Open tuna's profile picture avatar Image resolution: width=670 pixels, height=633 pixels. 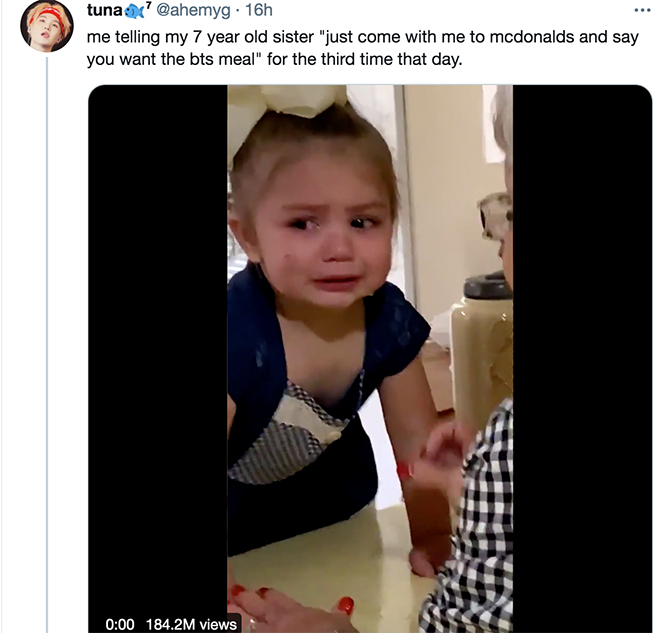tap(47, 26)
